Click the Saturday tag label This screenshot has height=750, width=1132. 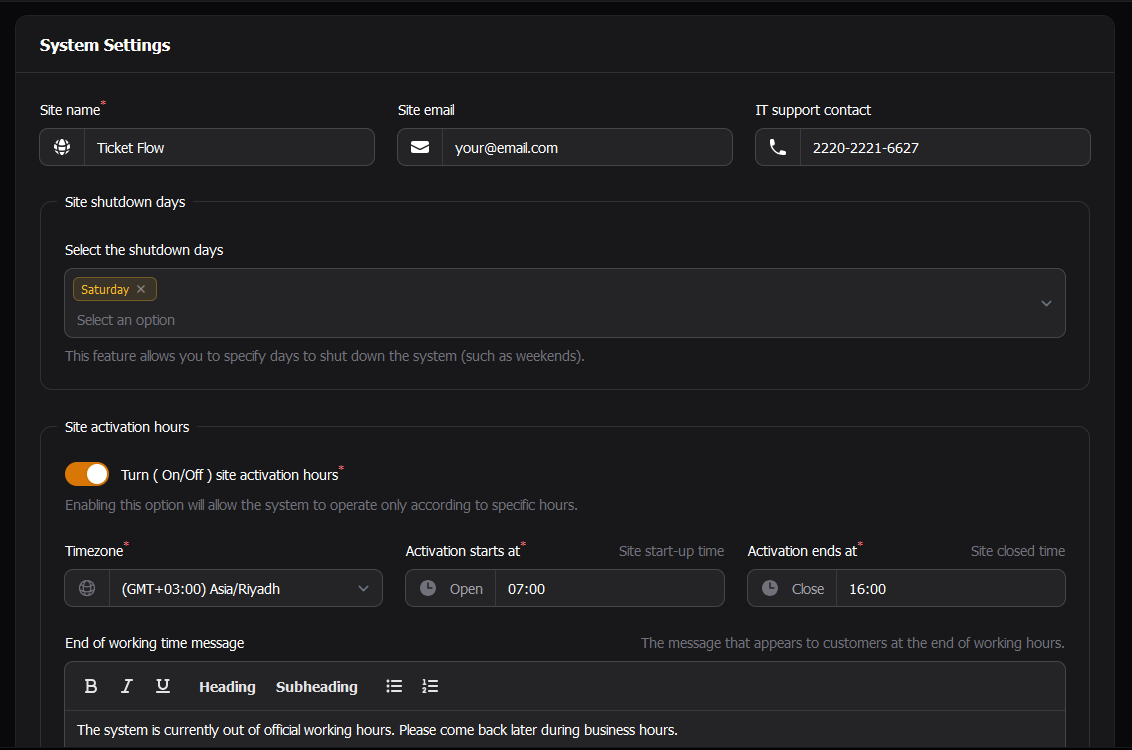point(105,289)
